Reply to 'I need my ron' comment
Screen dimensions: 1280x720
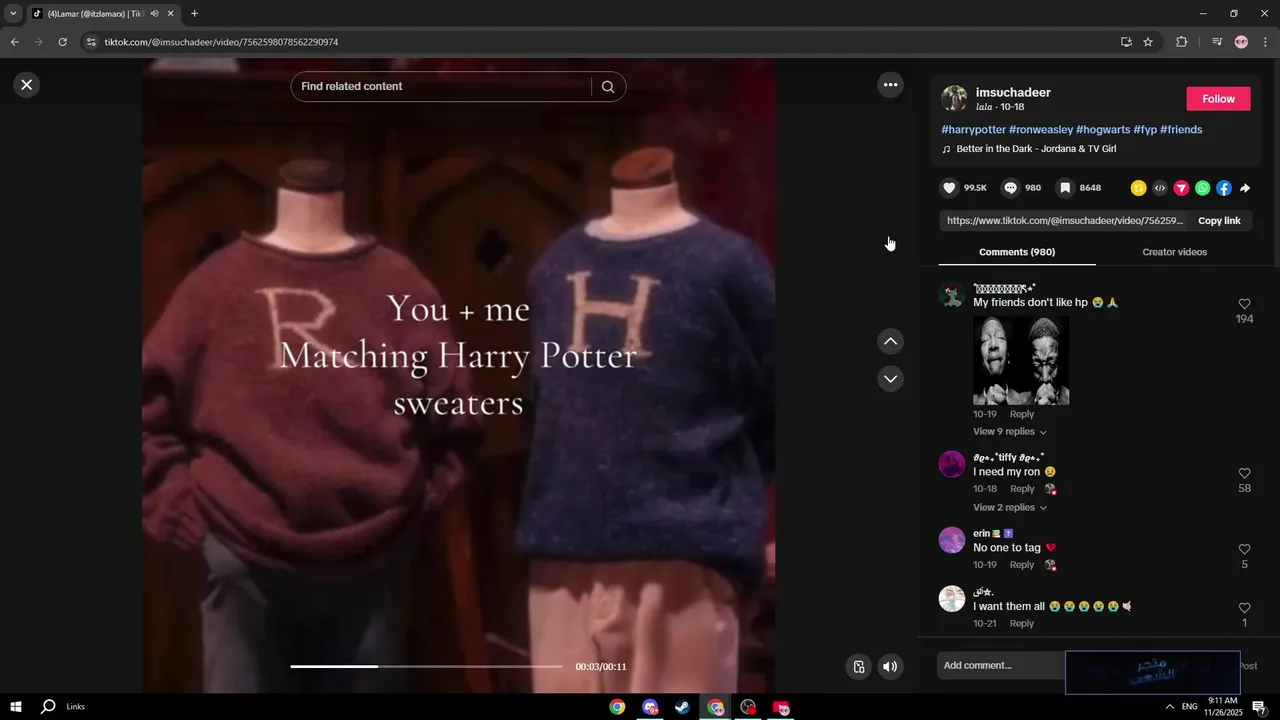point(1022,489)
